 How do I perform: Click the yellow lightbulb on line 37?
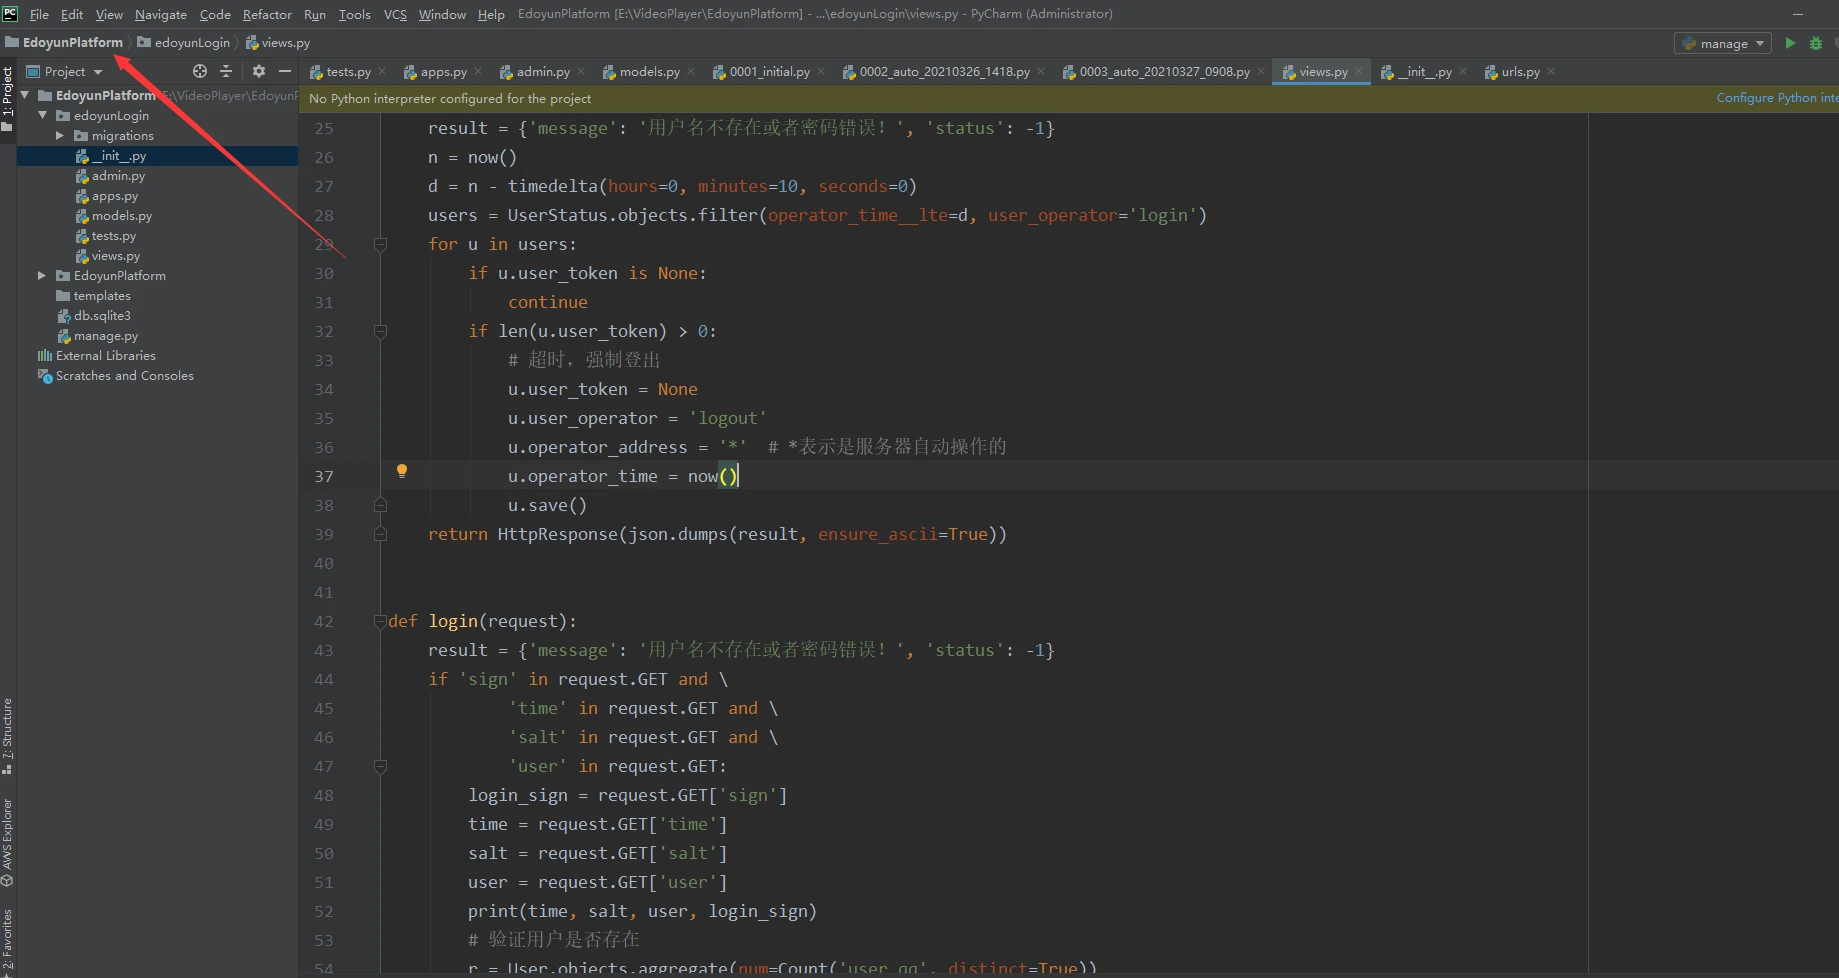tap(402, 471)
